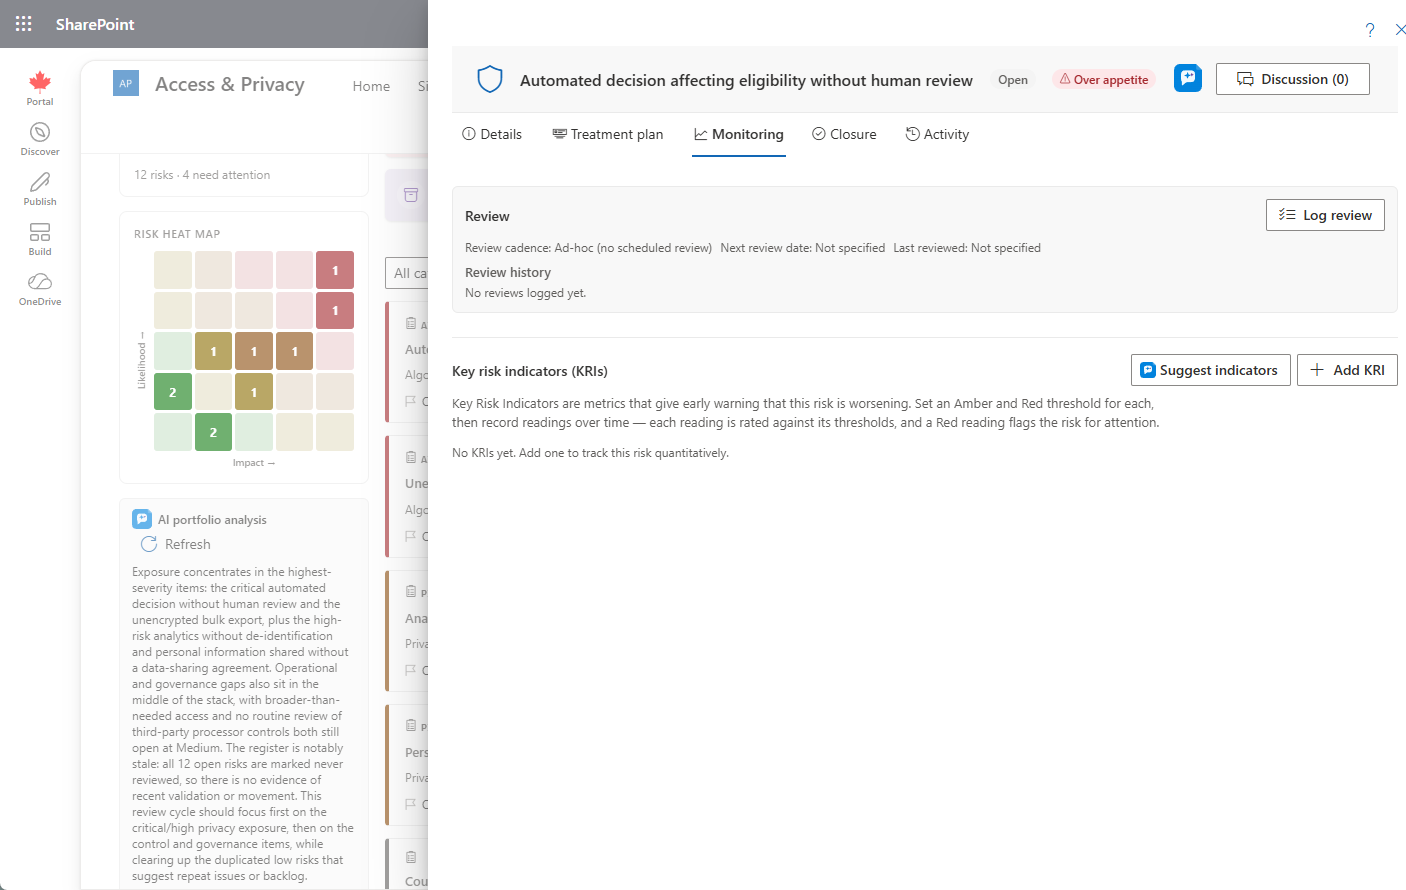Select the olive '1' cell in the middle heat map row
Image resolution: width=1406 pixels, height=890 pixels.
pos(213,351)
